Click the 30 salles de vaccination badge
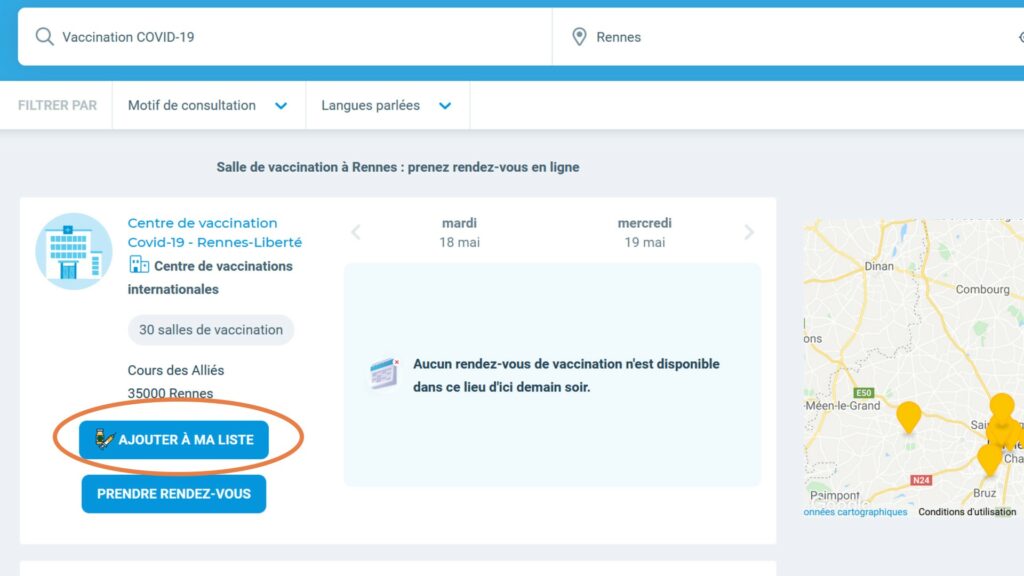Viewport: 1024px width, 576px height. click(x=211, y=330)
